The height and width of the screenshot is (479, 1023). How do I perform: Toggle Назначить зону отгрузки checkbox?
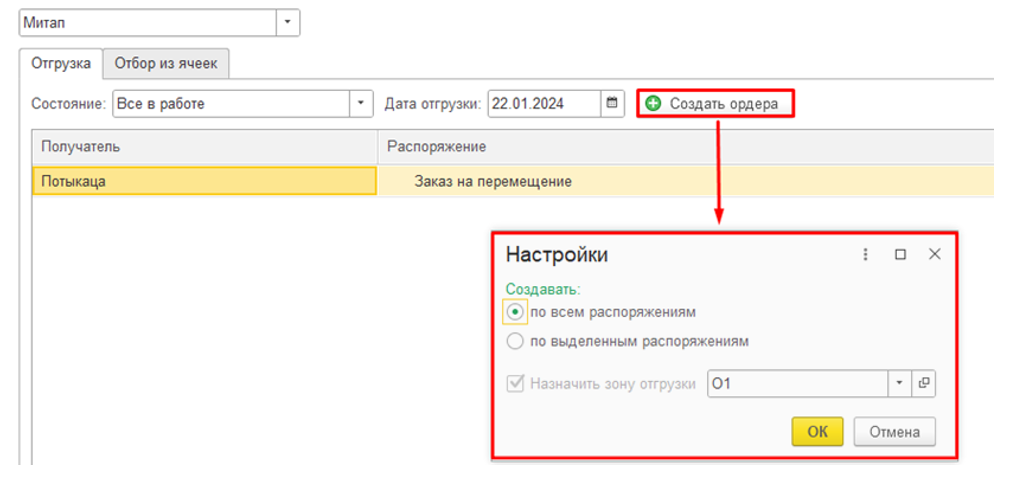[515, 384]
